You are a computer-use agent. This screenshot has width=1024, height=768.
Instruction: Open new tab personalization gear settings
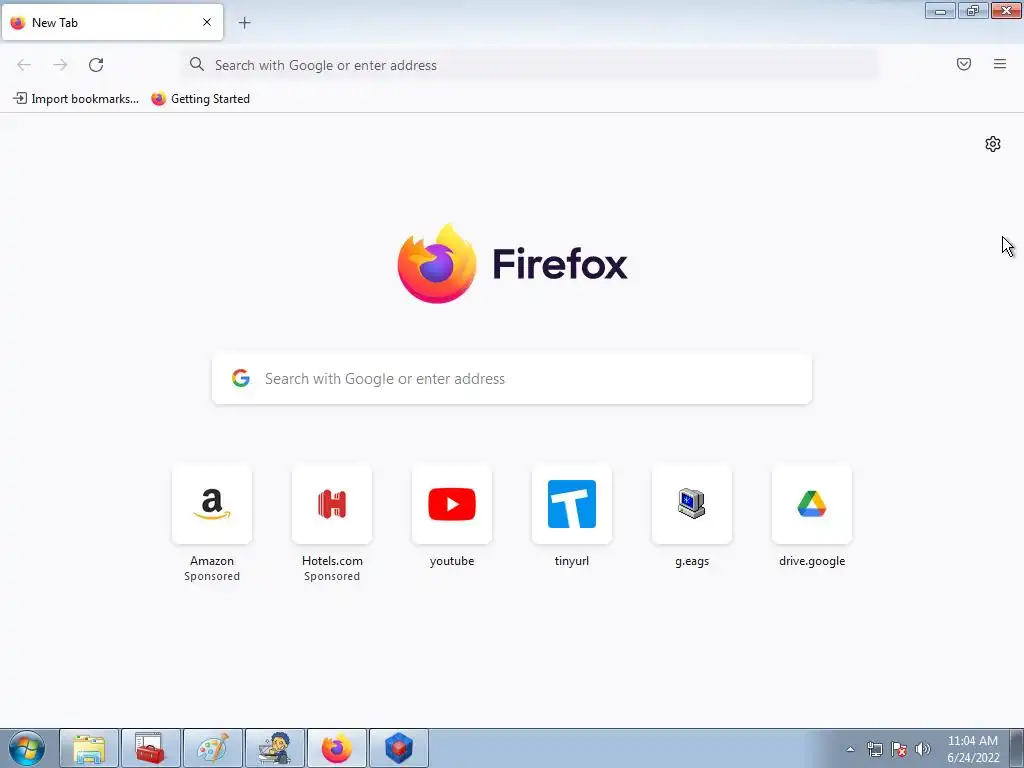[993, 144]
